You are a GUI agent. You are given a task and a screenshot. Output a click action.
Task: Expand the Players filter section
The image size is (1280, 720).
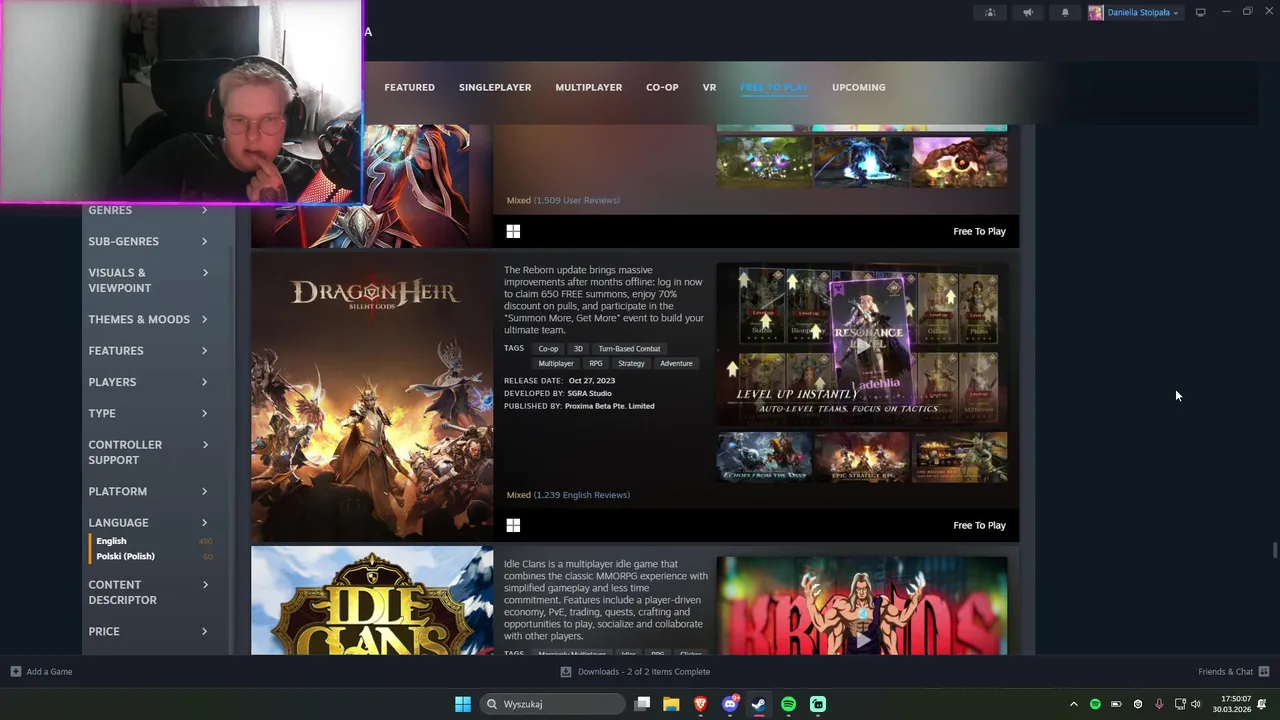coord(148,382)
